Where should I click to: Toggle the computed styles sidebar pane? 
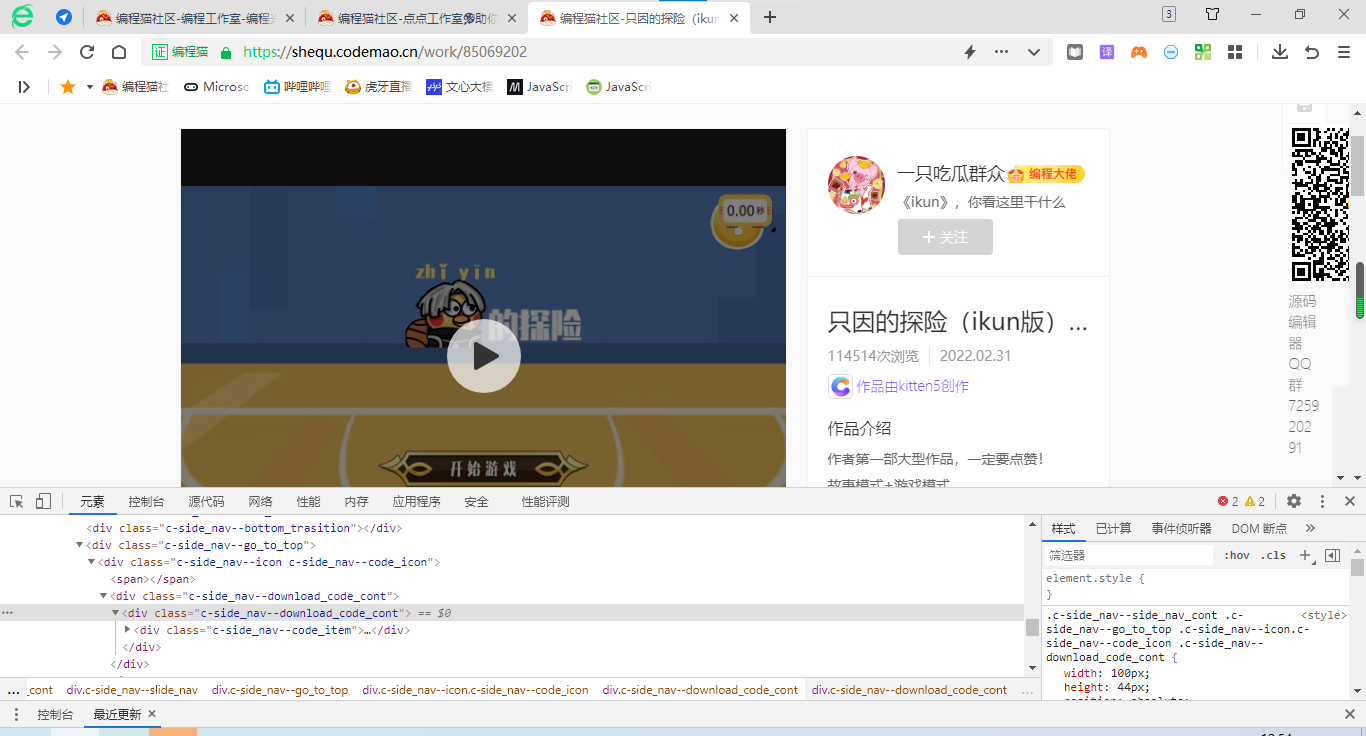tap(1332, 555)
